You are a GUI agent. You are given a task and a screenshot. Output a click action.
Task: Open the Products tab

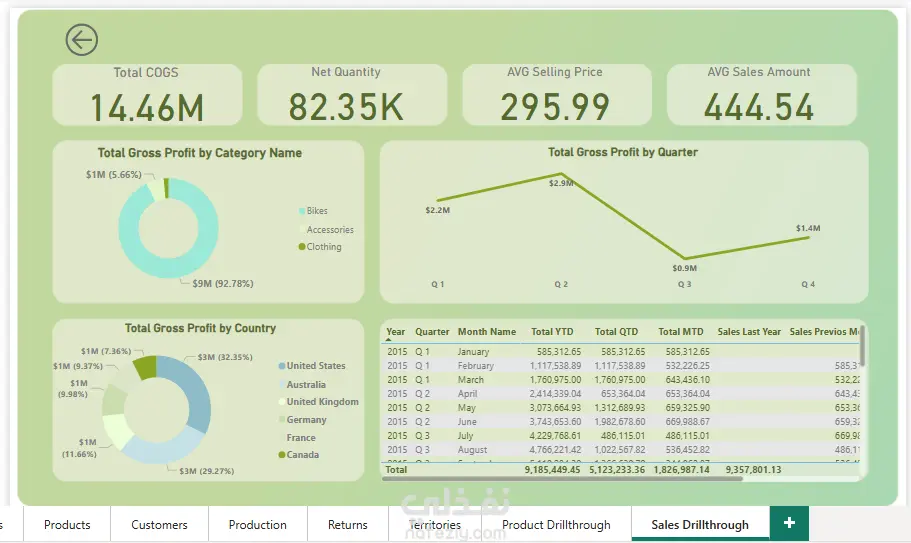click(67, 524)
